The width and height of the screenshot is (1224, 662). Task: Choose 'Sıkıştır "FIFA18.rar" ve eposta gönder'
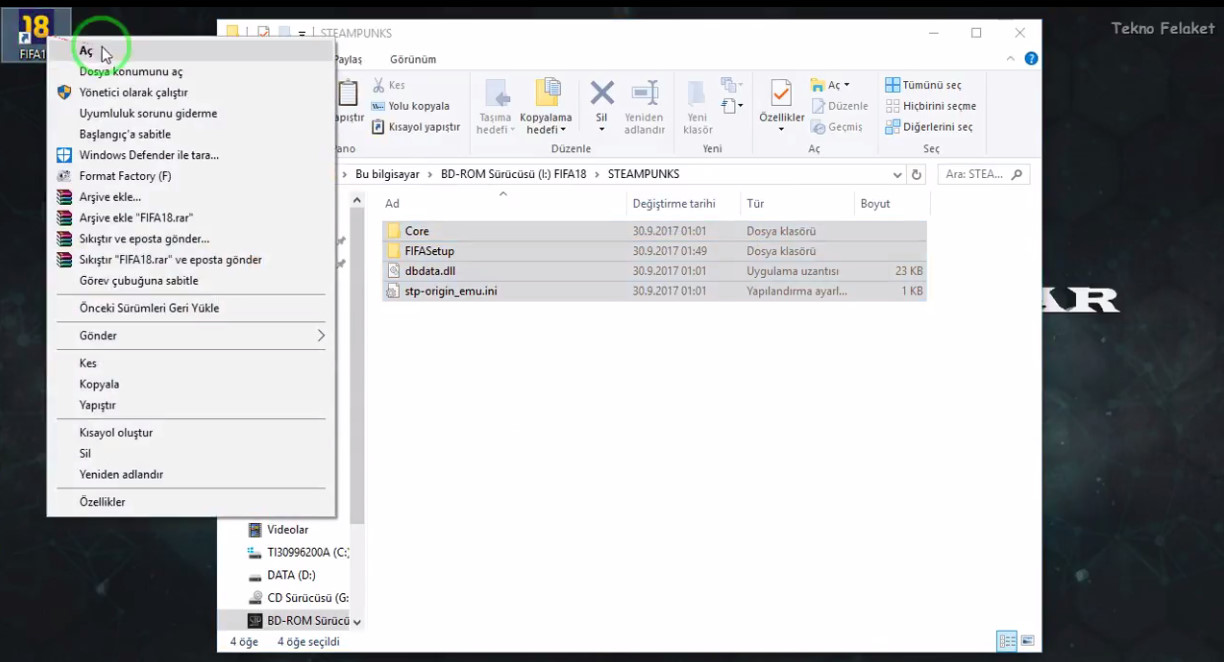tap(191, 260)
